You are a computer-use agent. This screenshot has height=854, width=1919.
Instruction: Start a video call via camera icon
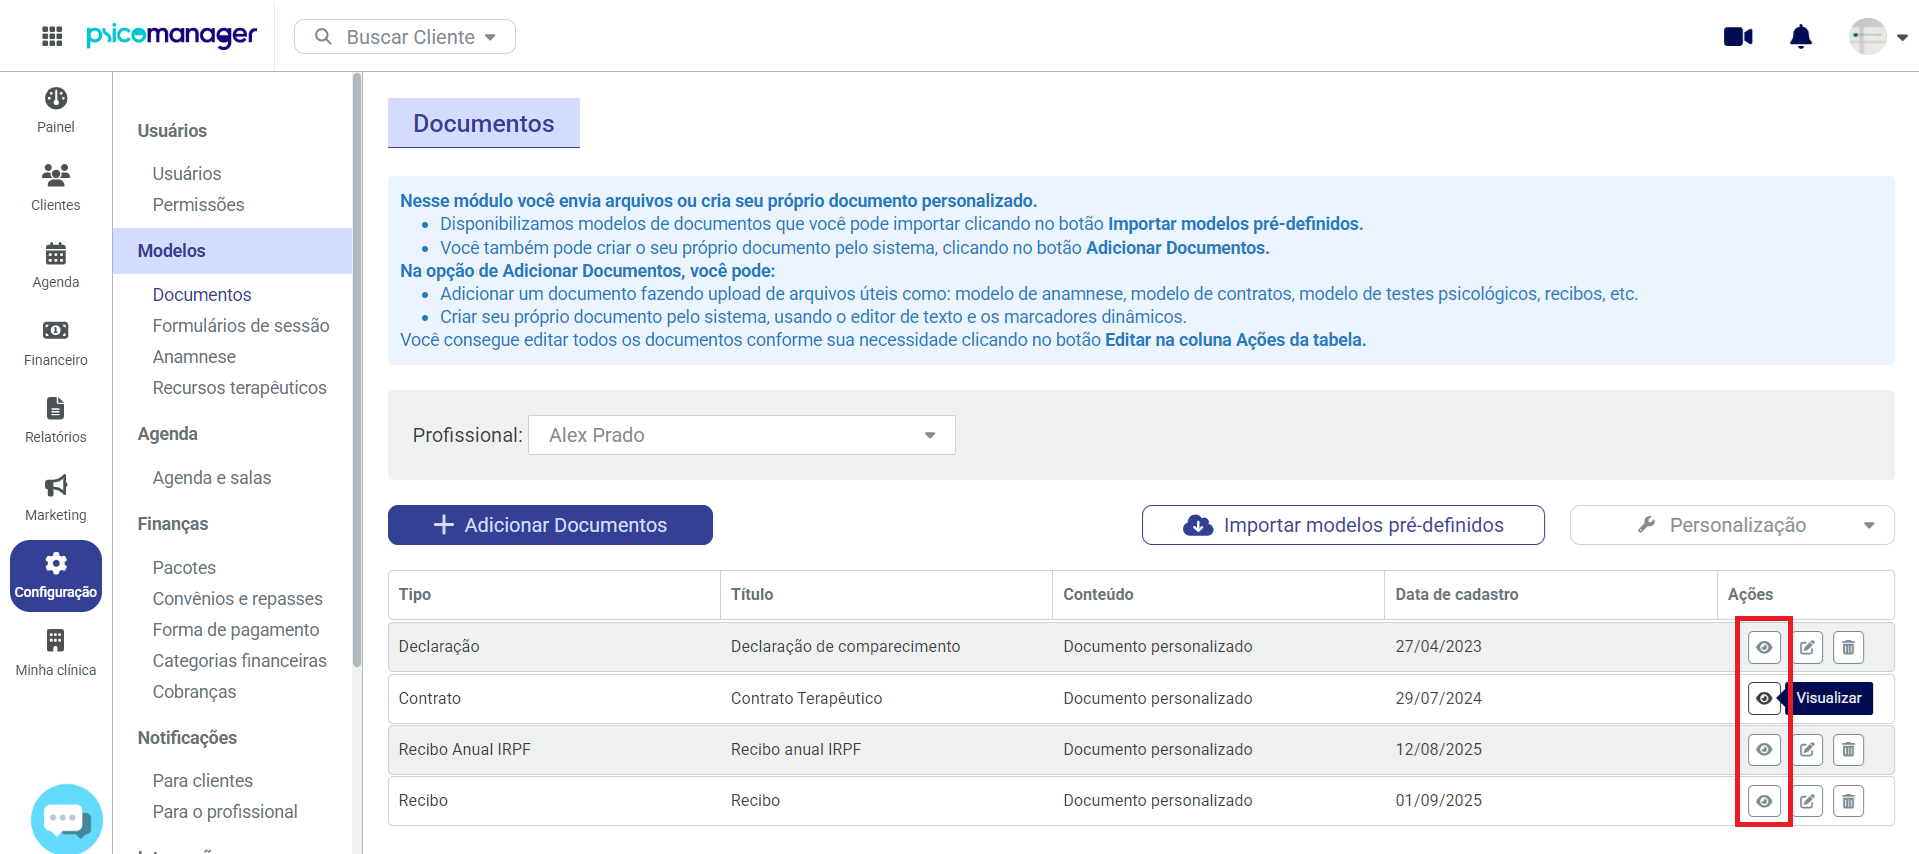(x=1738, y=37)
